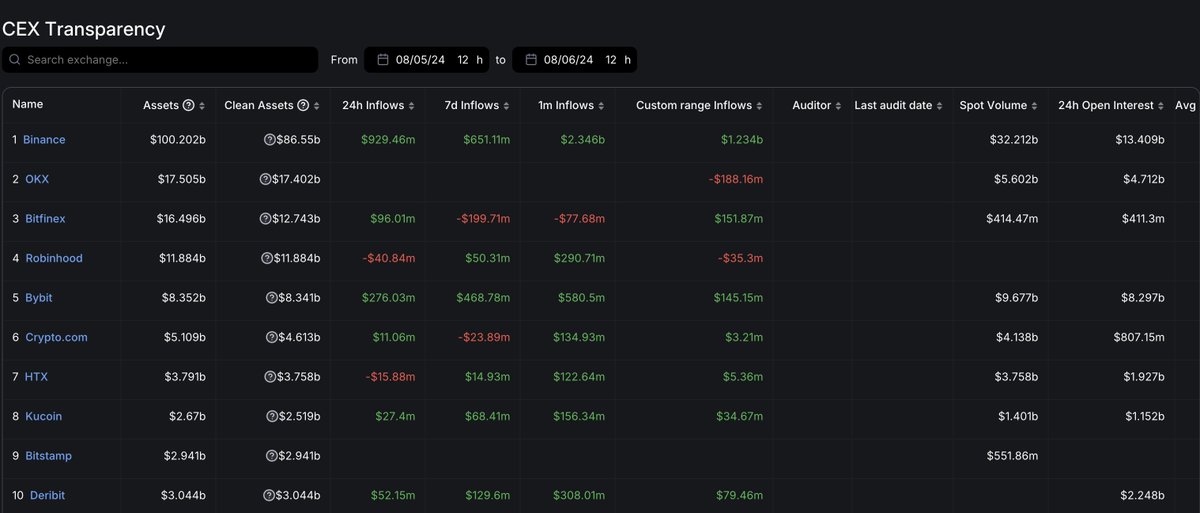This screenshot has height=513, width=1200.
Task: Click help icon beside Bitstamp clean assets
Action: click(271, 456)
